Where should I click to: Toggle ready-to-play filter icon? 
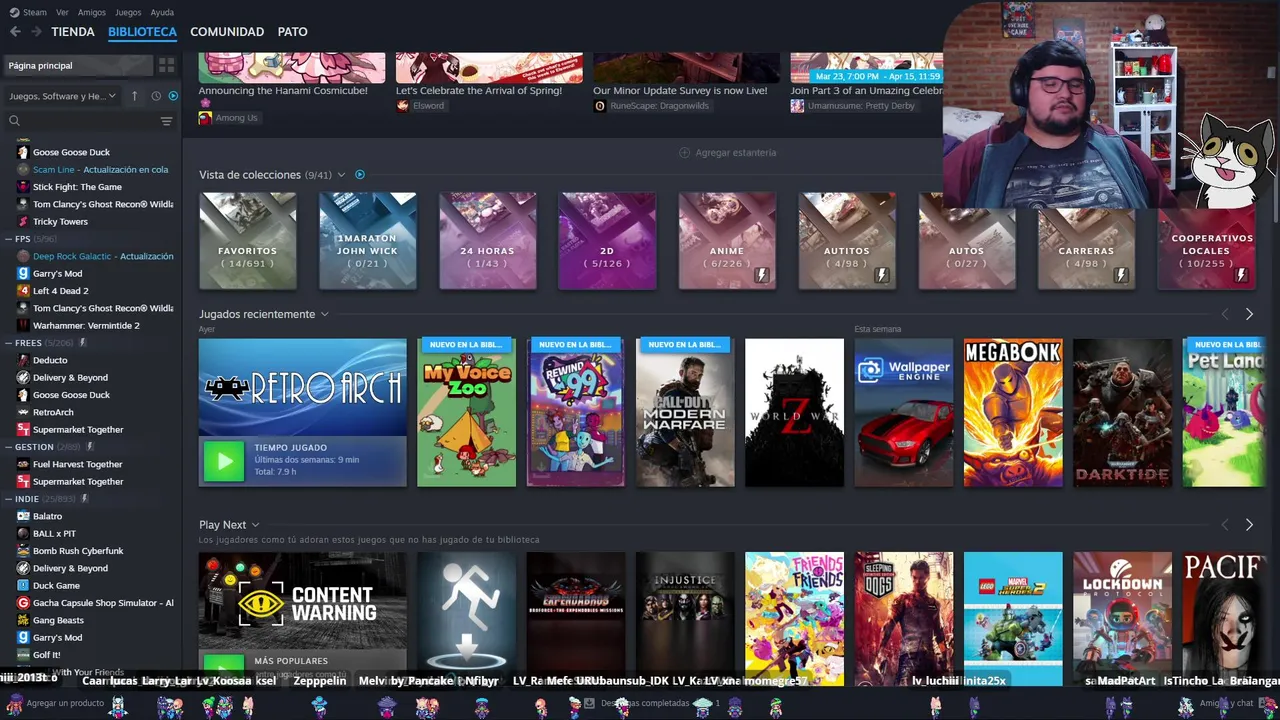(x=173, y=96)
